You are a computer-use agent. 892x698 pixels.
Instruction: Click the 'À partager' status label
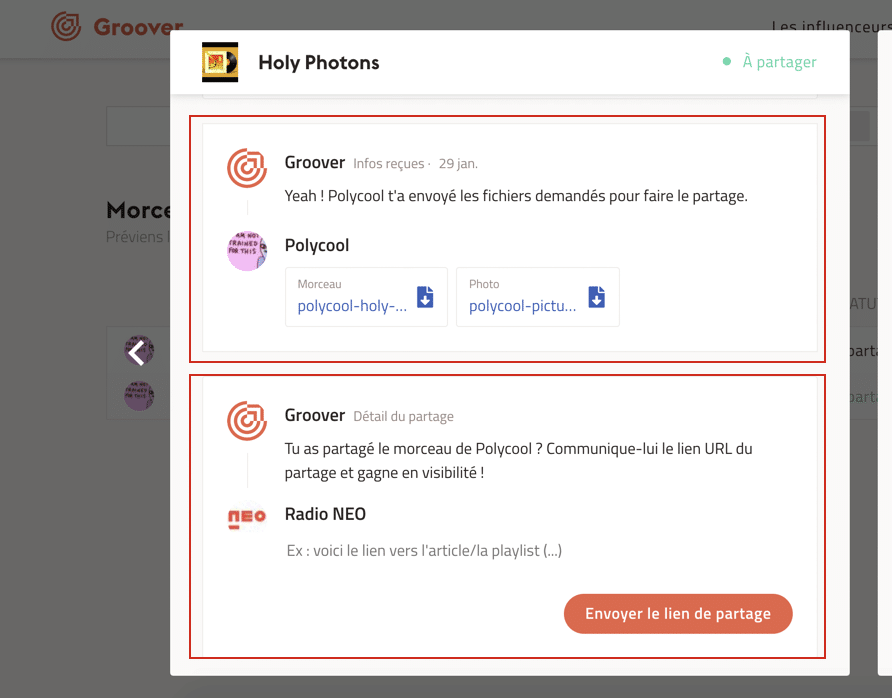779,61
